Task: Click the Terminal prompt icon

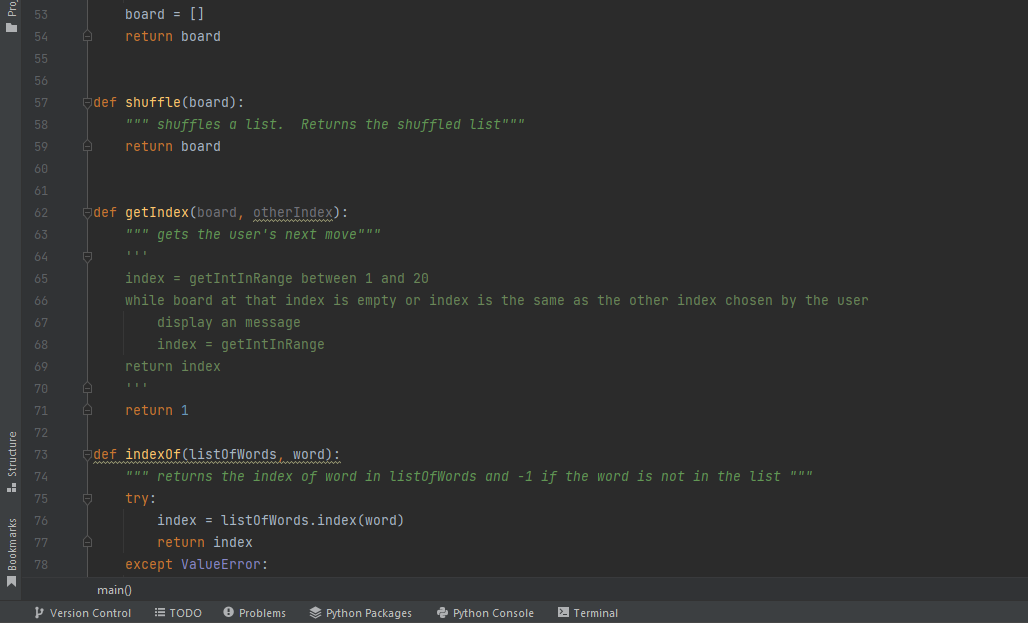Action: click(563, 612)
